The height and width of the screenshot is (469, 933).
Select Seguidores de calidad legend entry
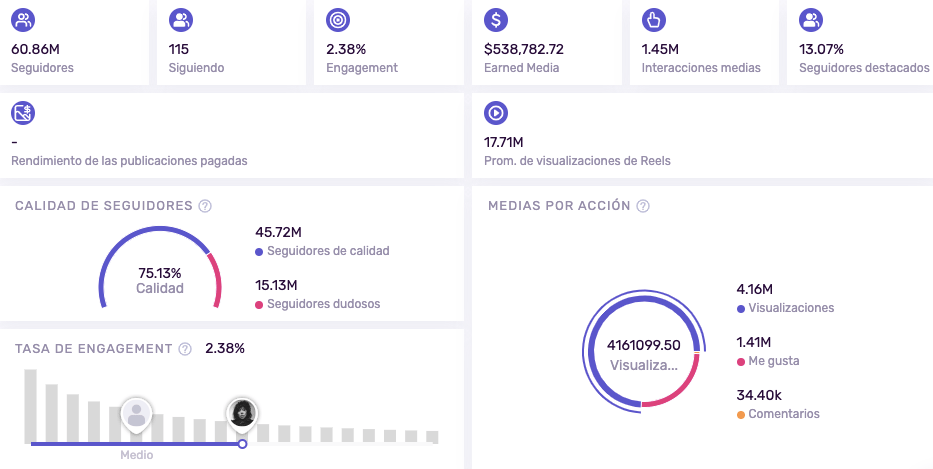(x=323, y=251)
